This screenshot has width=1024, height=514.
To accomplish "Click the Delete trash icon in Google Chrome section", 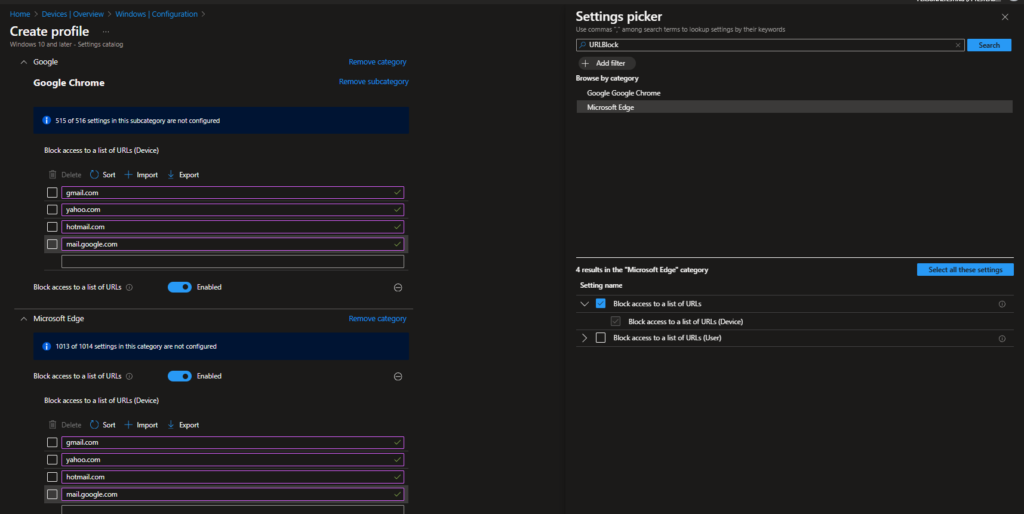I will coord(52,174).
